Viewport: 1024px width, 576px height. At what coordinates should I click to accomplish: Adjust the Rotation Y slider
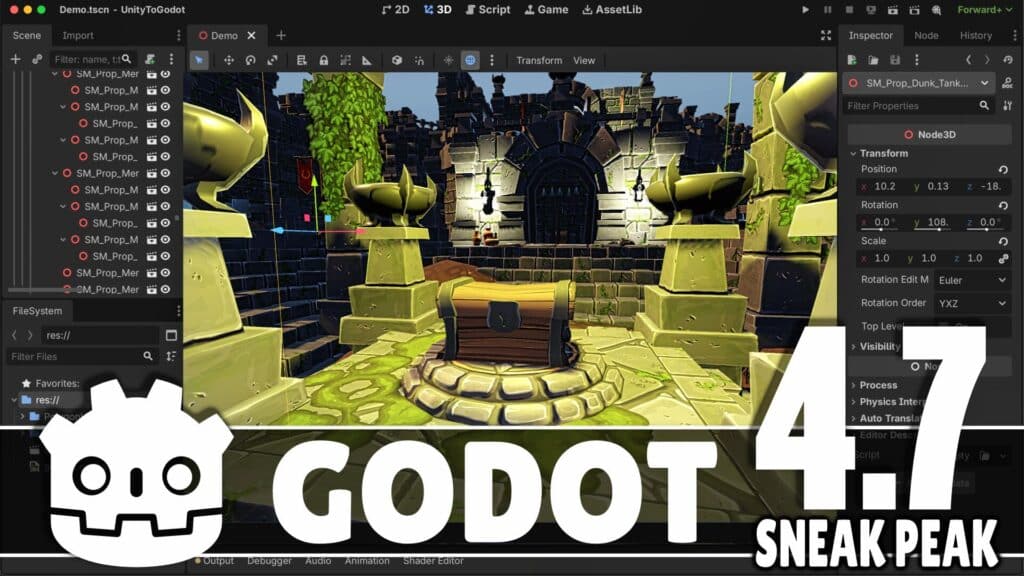coord(939,229)
